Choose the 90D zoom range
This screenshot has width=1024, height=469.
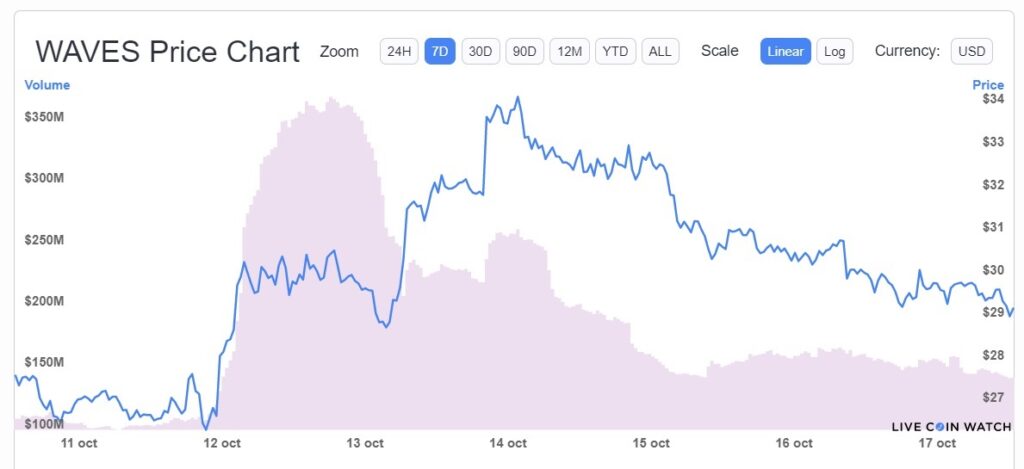(x=524, y=52)
